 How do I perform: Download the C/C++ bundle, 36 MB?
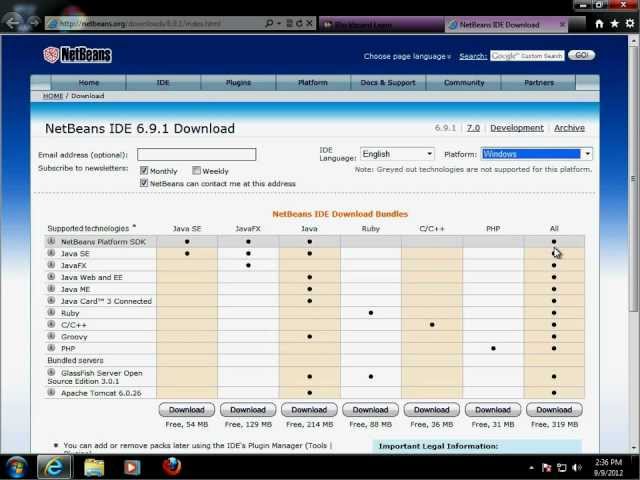(431, 409)
